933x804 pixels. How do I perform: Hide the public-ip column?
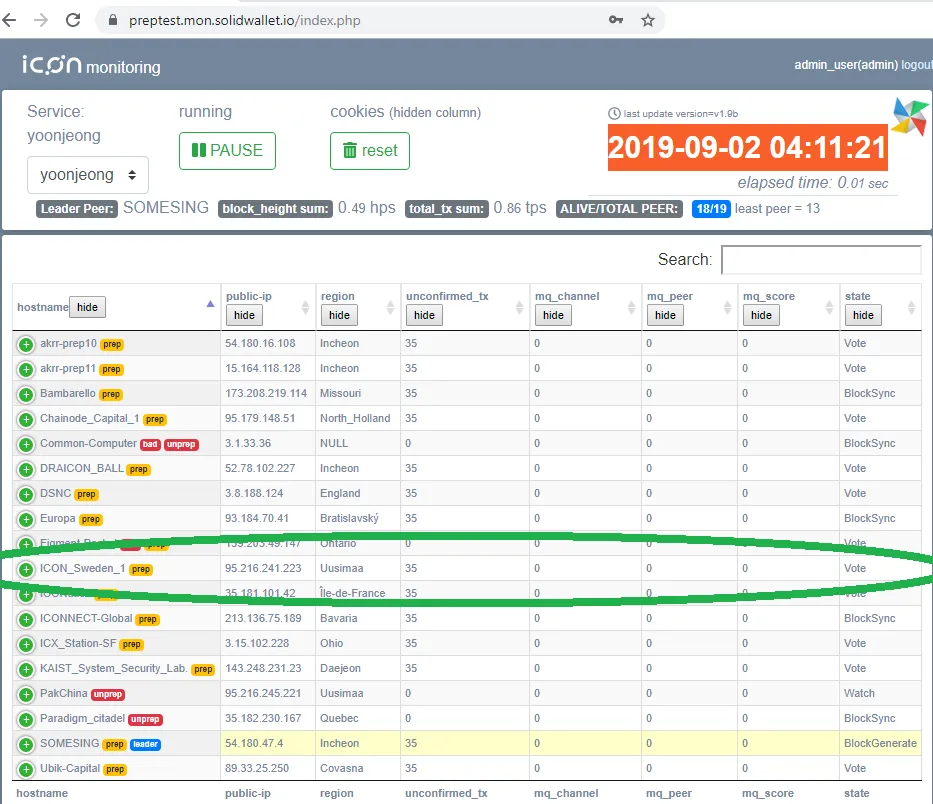(245, 315)
